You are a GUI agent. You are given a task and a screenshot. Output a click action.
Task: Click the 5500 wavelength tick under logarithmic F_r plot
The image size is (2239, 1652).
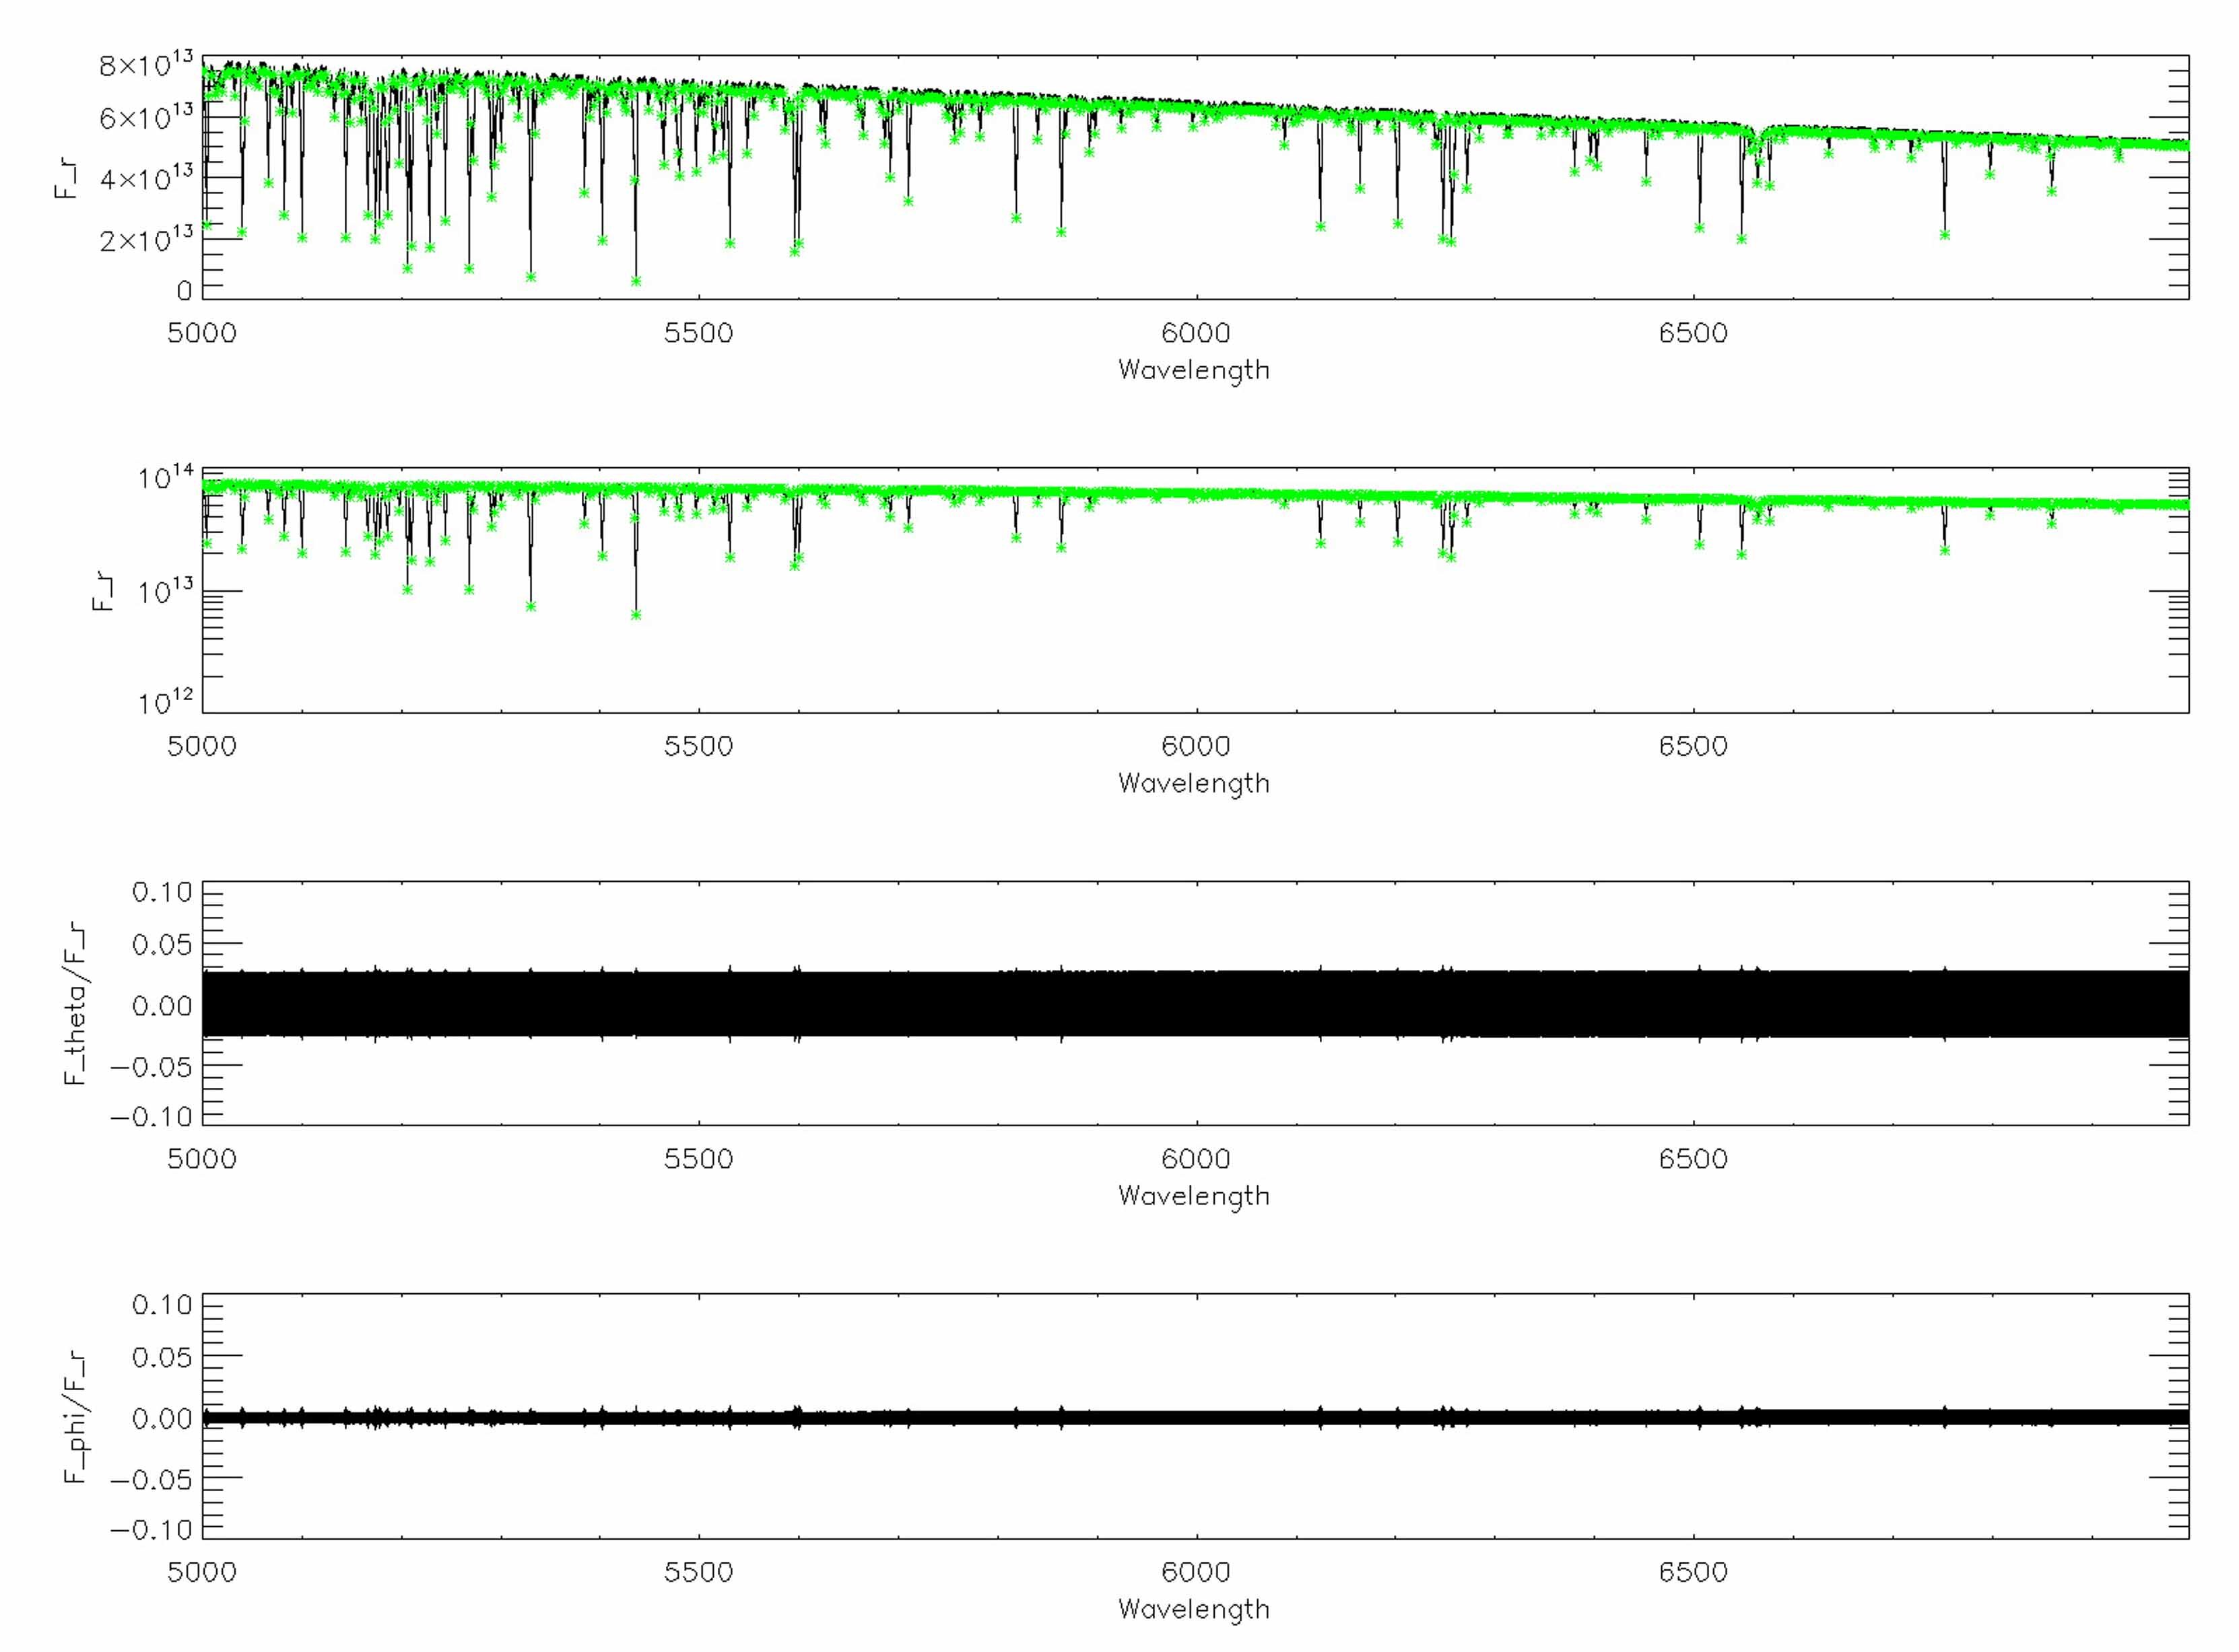pos(698,746)
